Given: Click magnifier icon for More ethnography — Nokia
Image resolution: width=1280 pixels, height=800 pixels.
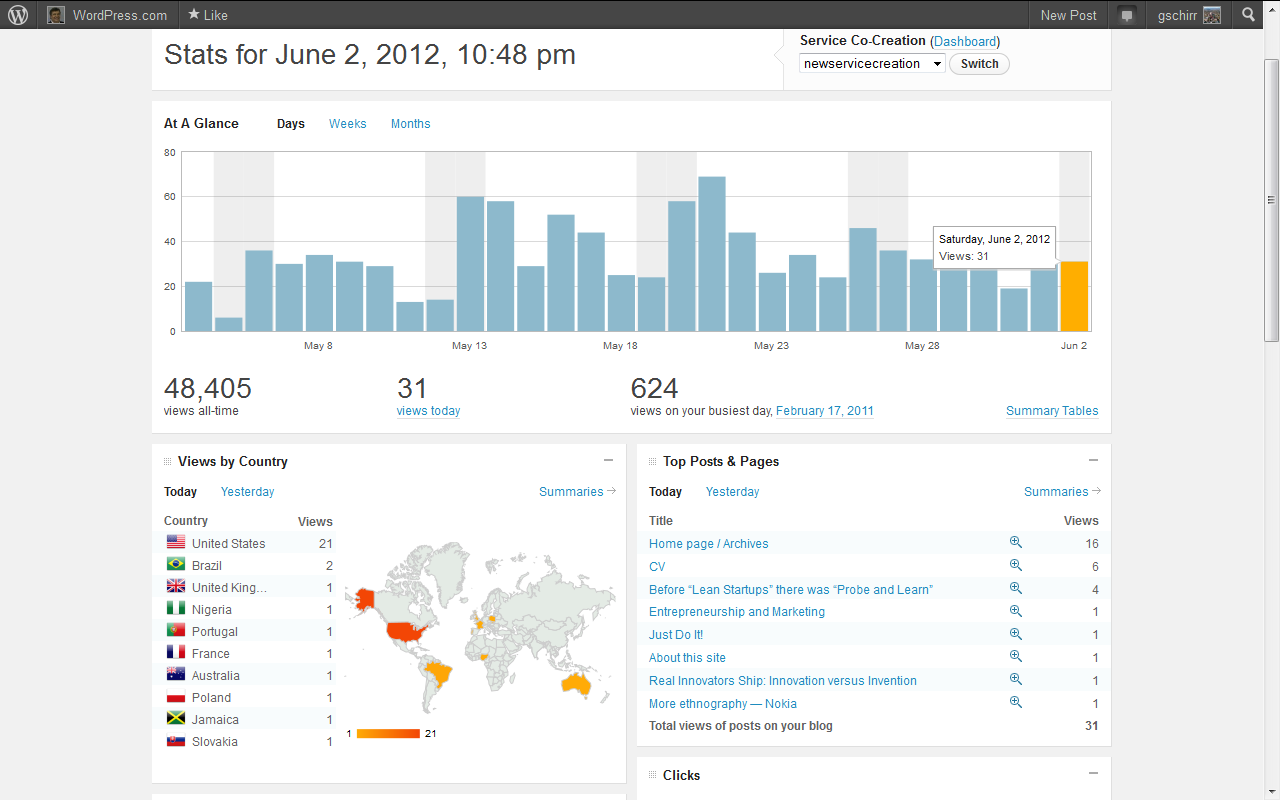Looking at the screenshot, I should pyautogui.click(x=1015, y=702).
